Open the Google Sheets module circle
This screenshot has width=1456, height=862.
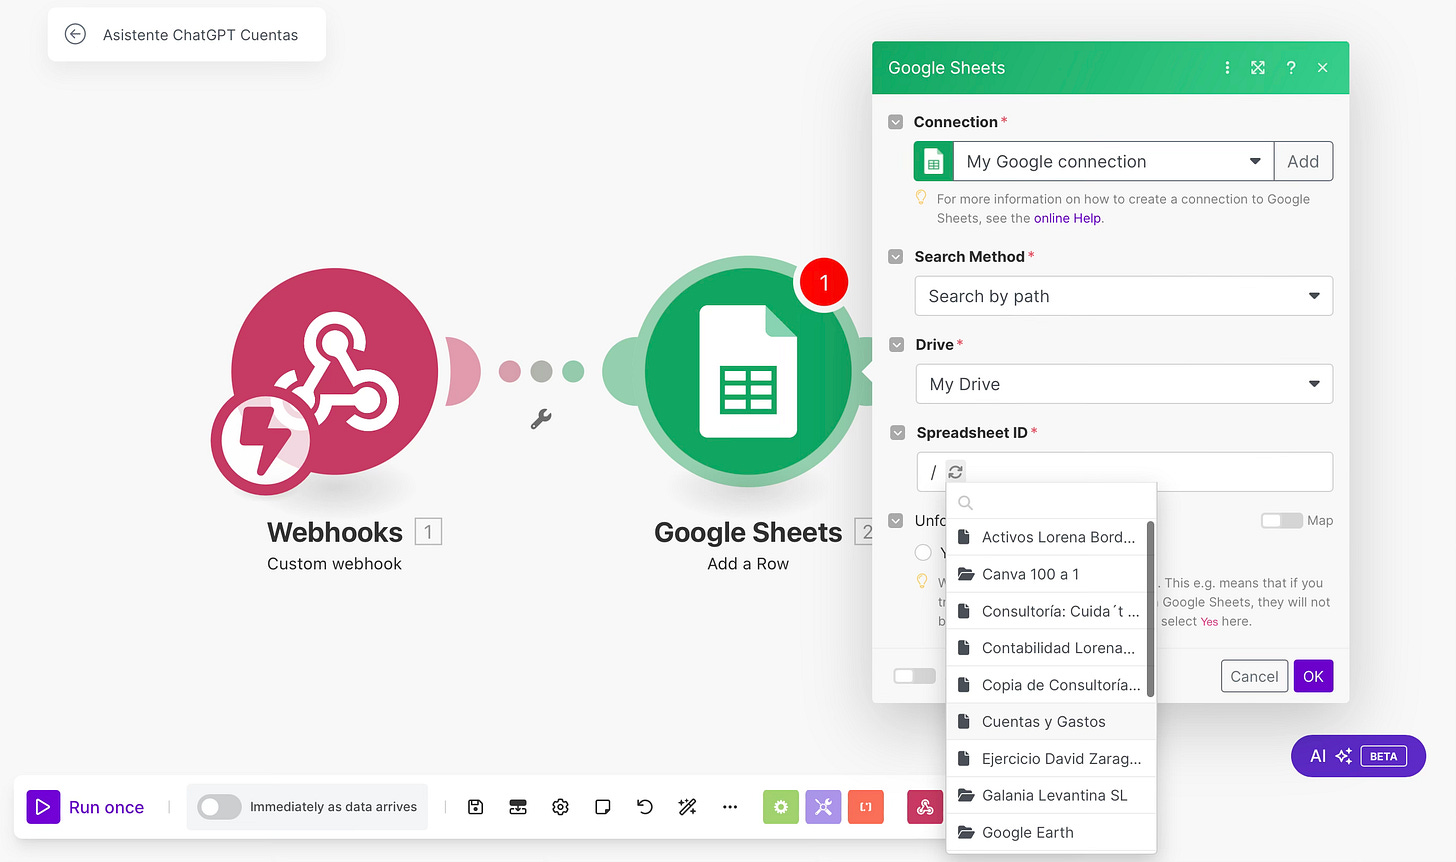[x=748, y=371]
